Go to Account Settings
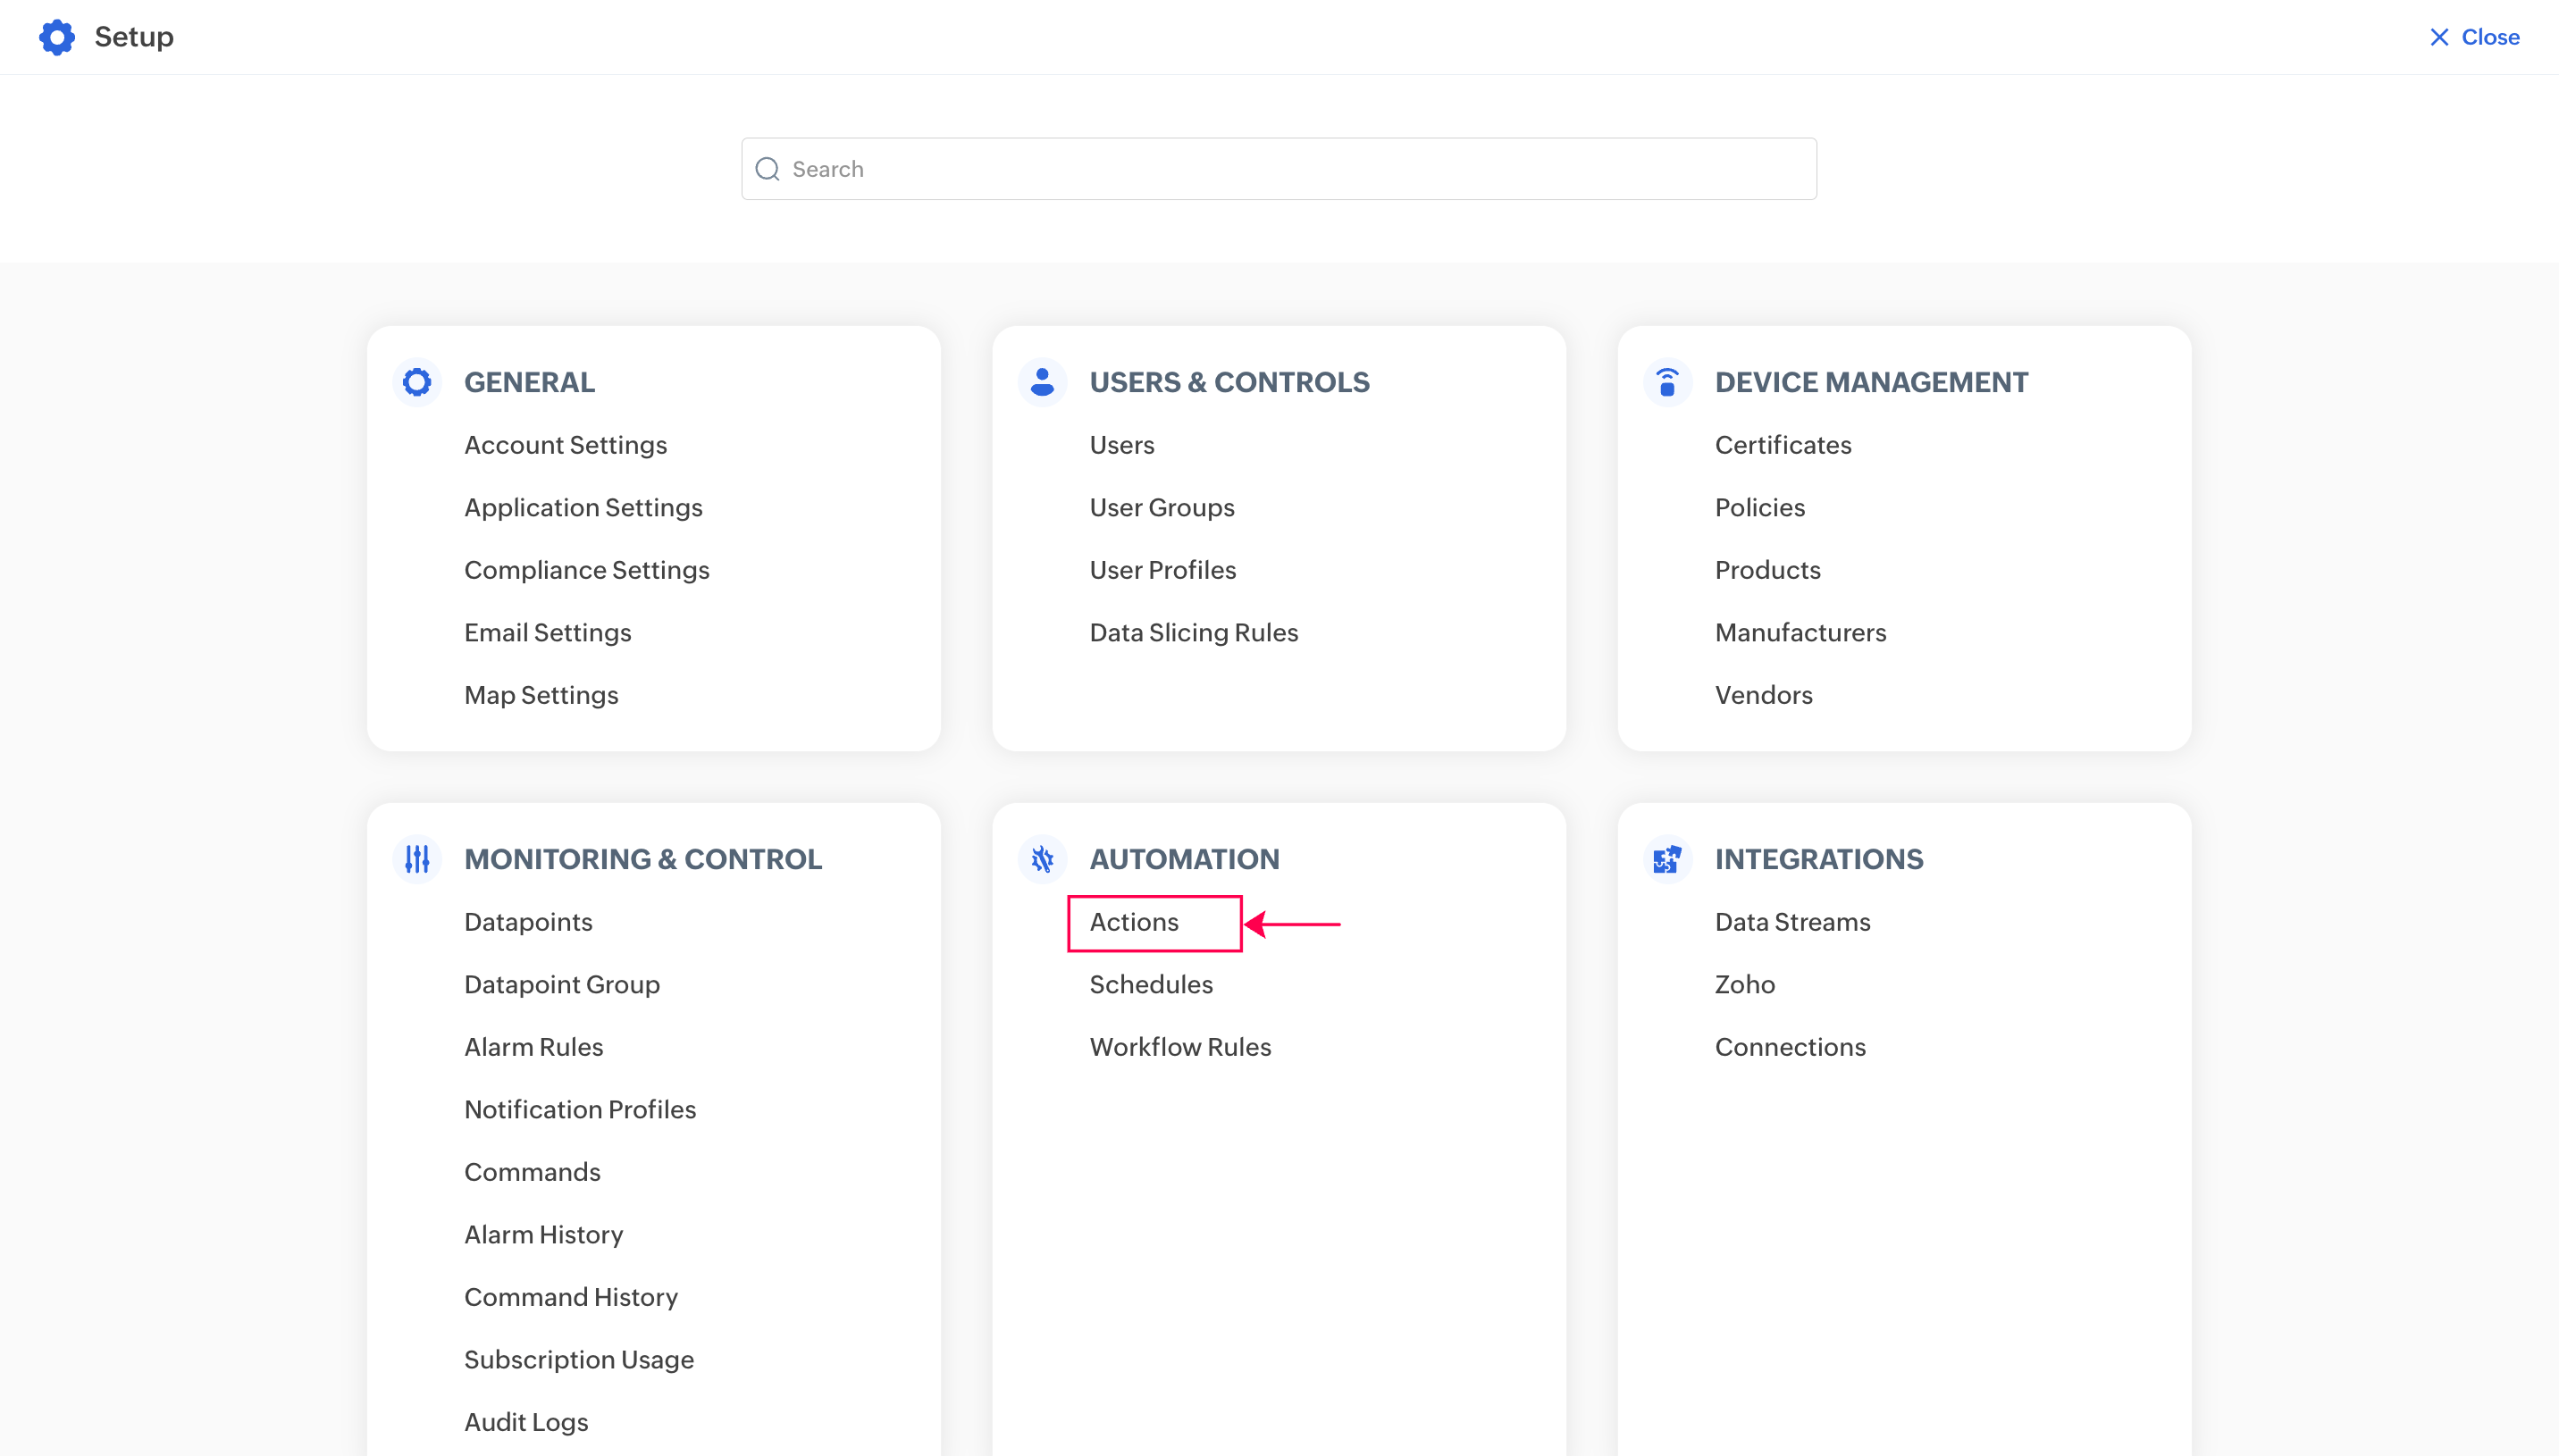 (x=565, y=445)
